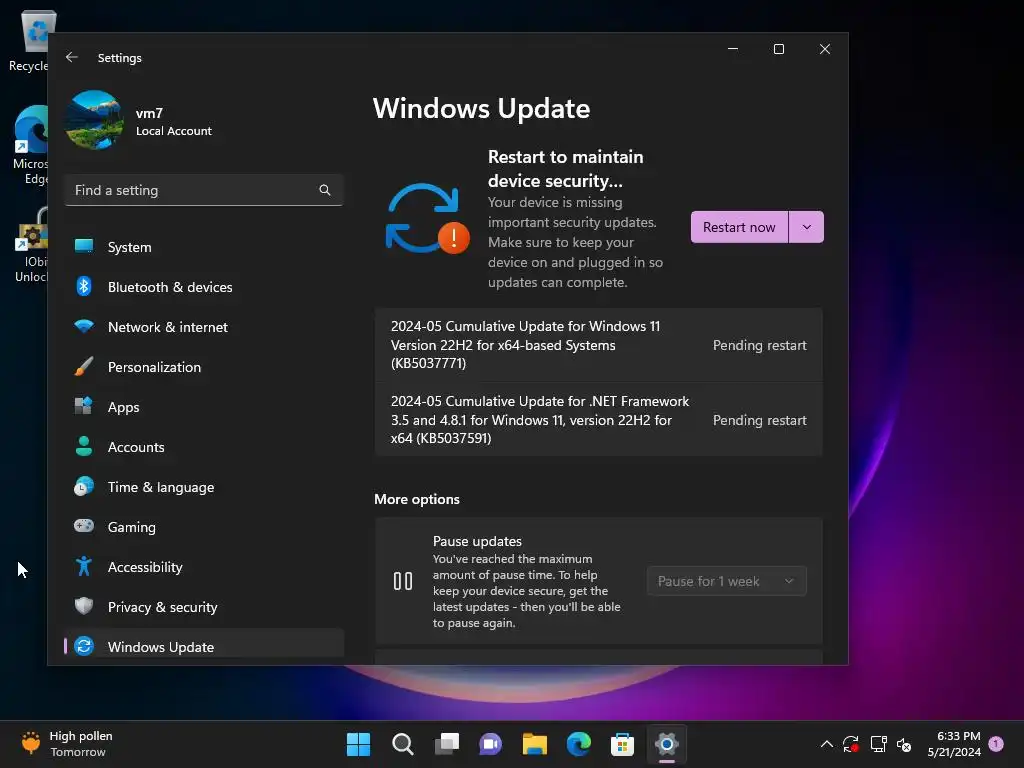
Task: Focus the Find a setting search box
Action: pyautogui.click(x=204, y=190)
